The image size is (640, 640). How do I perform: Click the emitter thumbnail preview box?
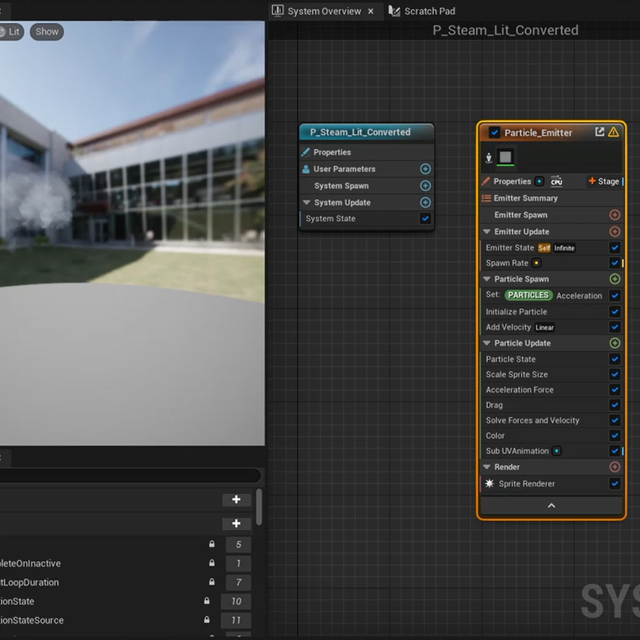click(x=505, y=157)
